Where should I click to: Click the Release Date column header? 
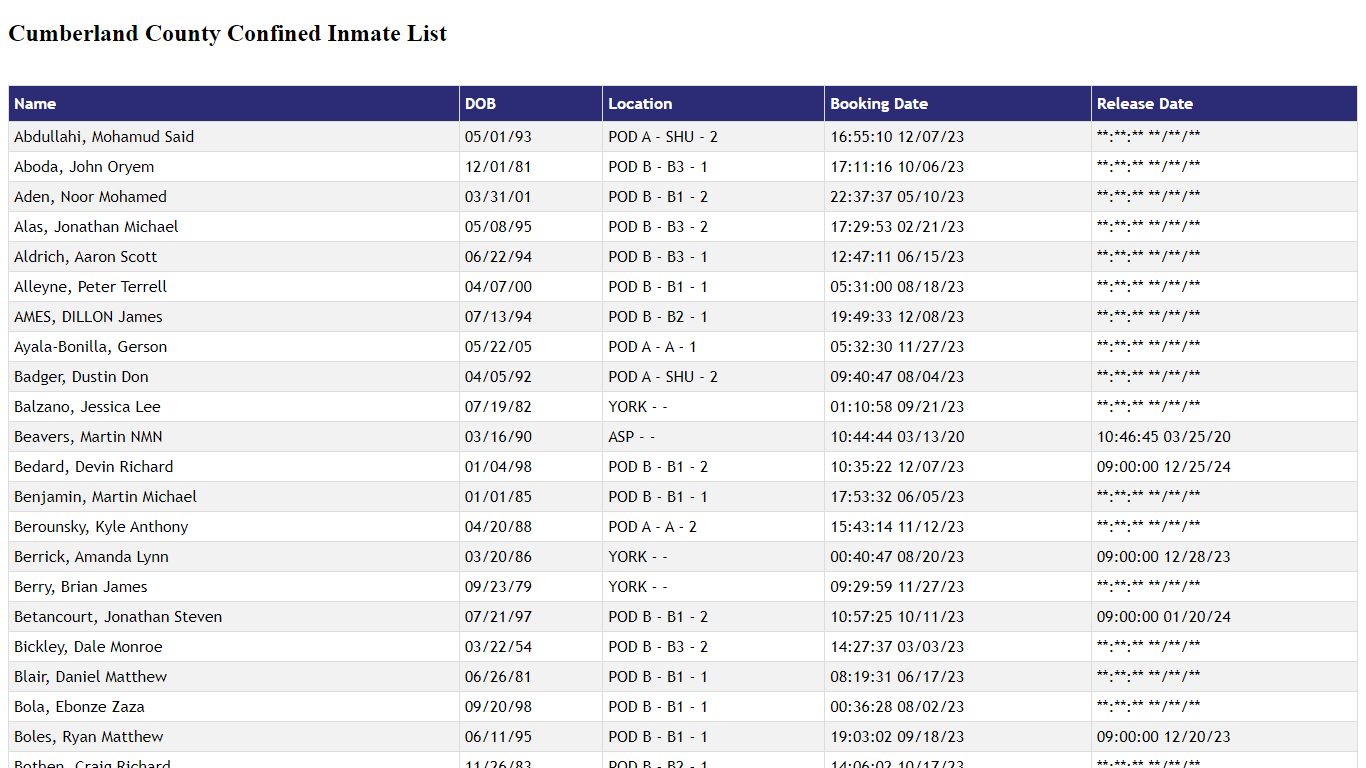tap(1224, 104)
